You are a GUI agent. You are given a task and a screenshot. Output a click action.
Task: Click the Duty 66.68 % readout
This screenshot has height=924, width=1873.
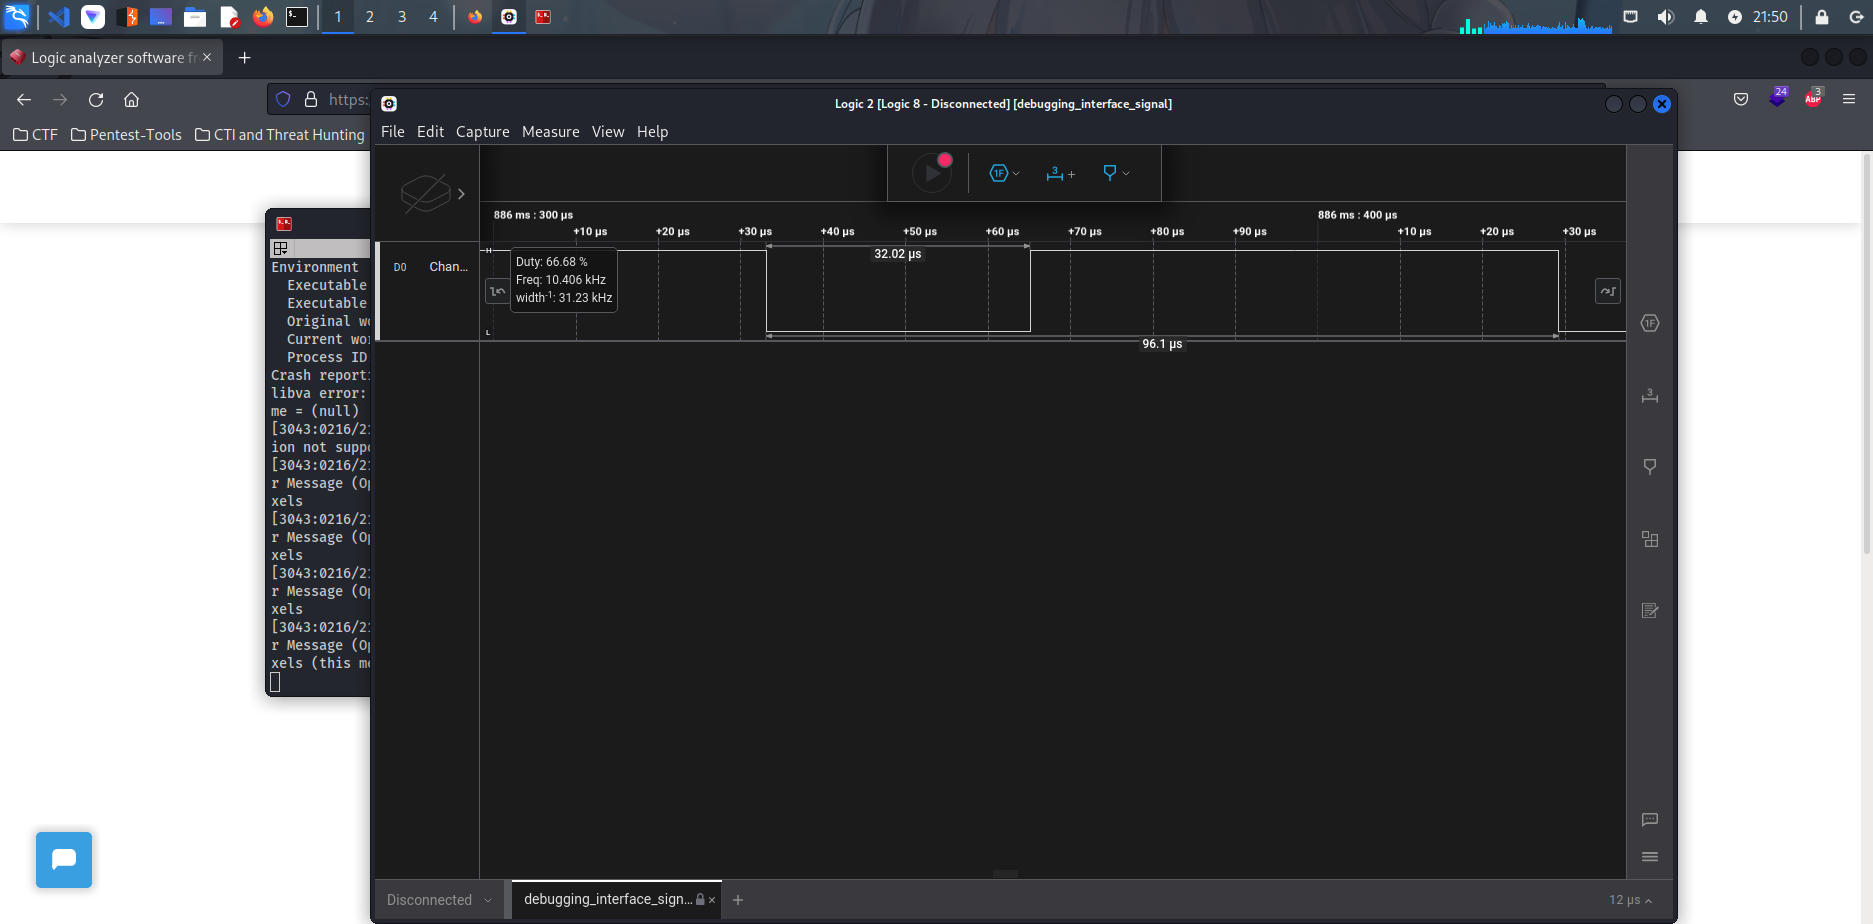(x=552, y=262)
